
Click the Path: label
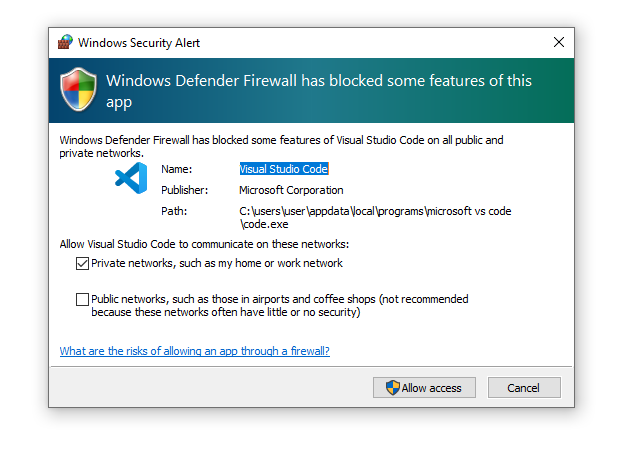(x=174, y=211)
